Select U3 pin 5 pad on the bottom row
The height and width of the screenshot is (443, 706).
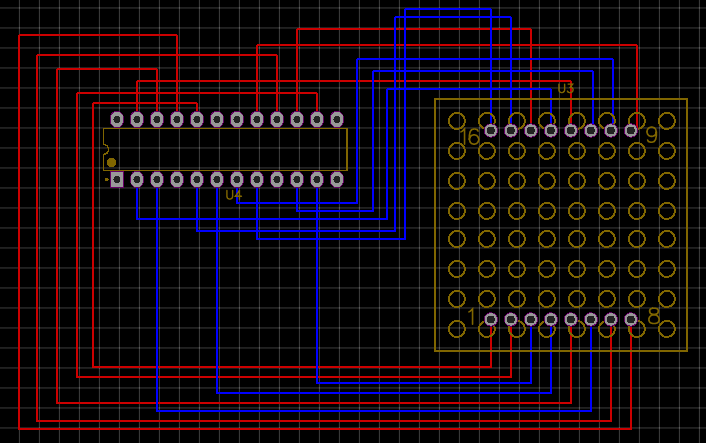(x=571, y=319)
